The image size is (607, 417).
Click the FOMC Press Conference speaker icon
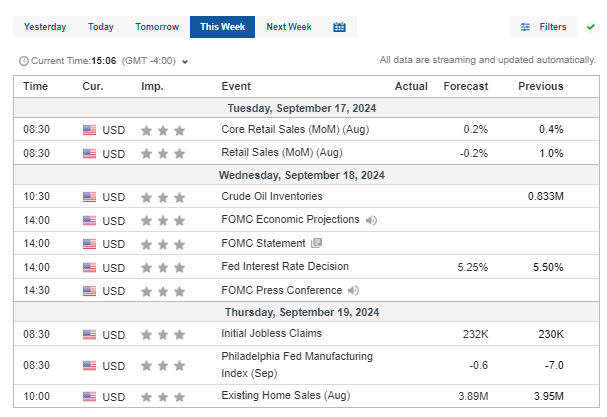coord(353,290)
